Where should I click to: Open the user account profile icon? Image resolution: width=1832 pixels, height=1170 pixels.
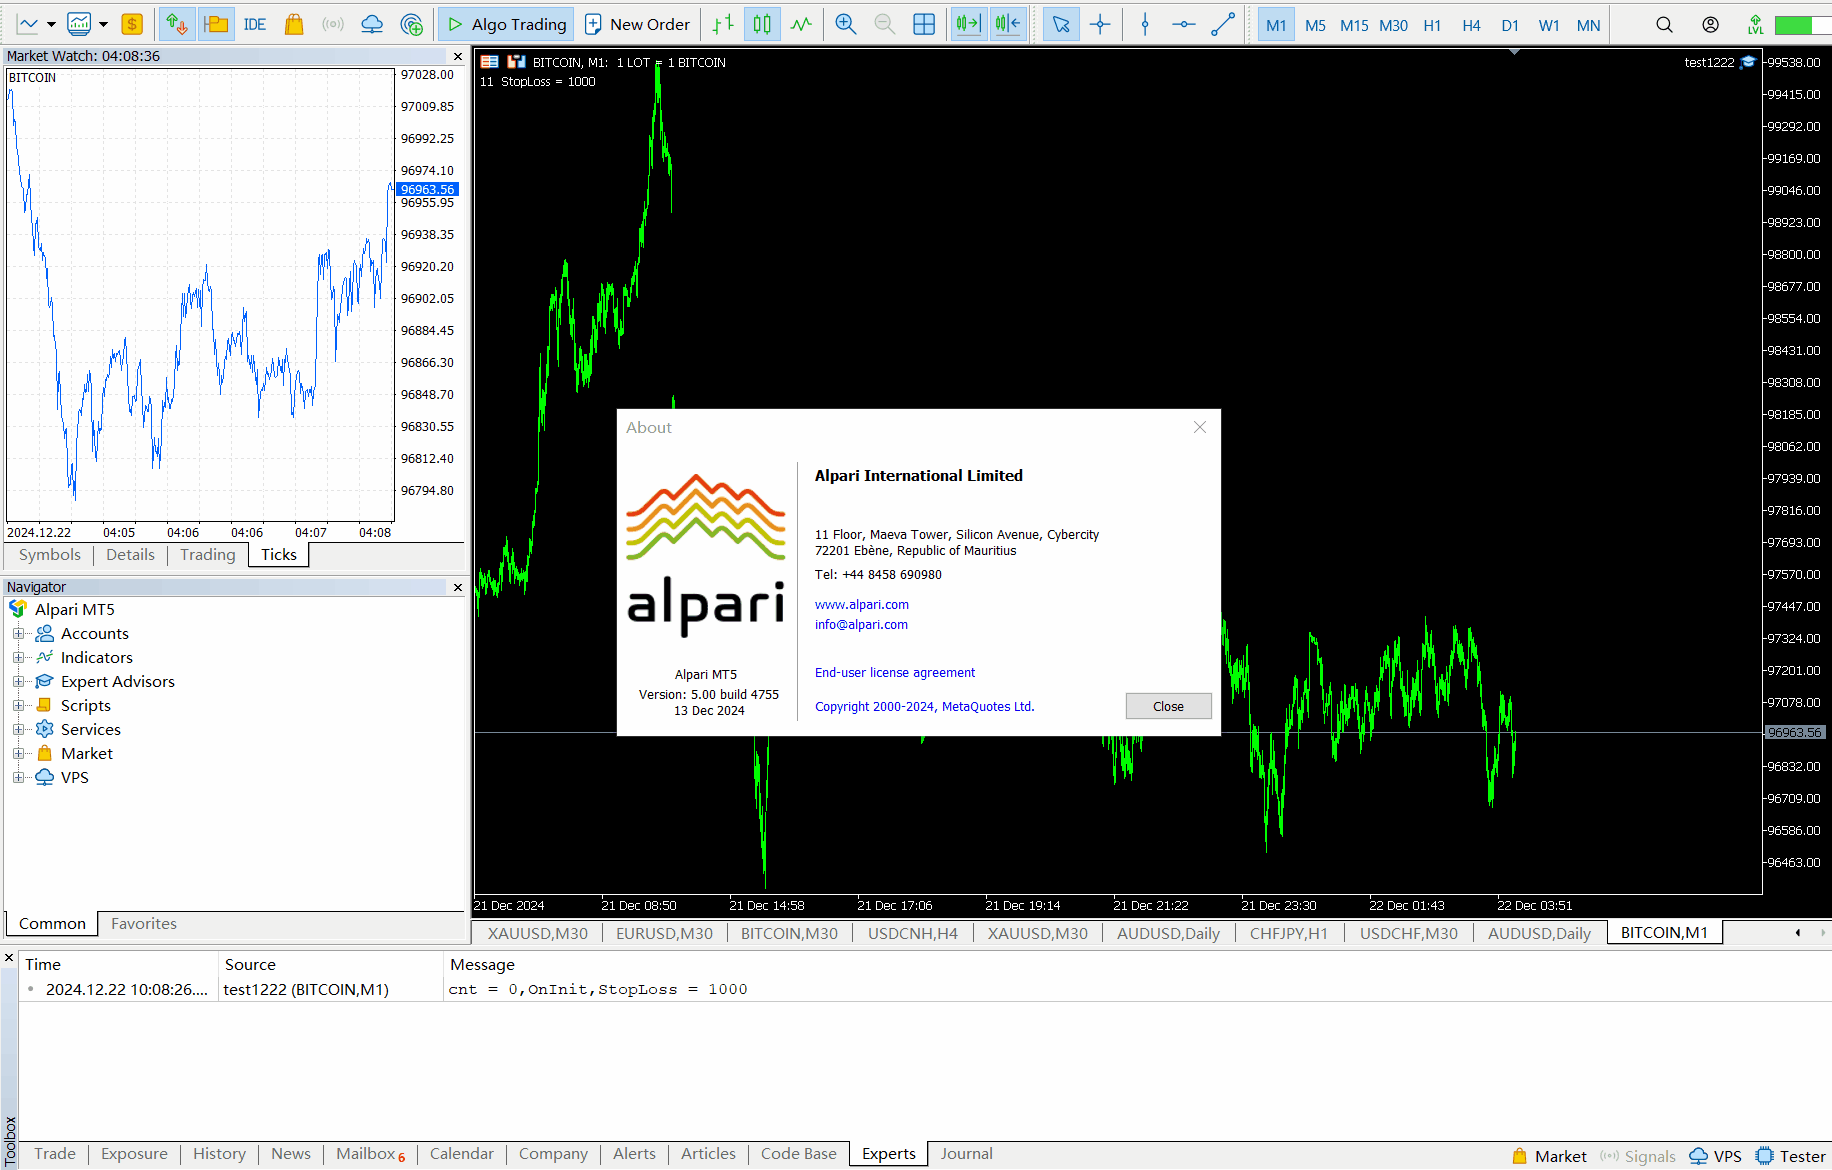click(1711, 24)
